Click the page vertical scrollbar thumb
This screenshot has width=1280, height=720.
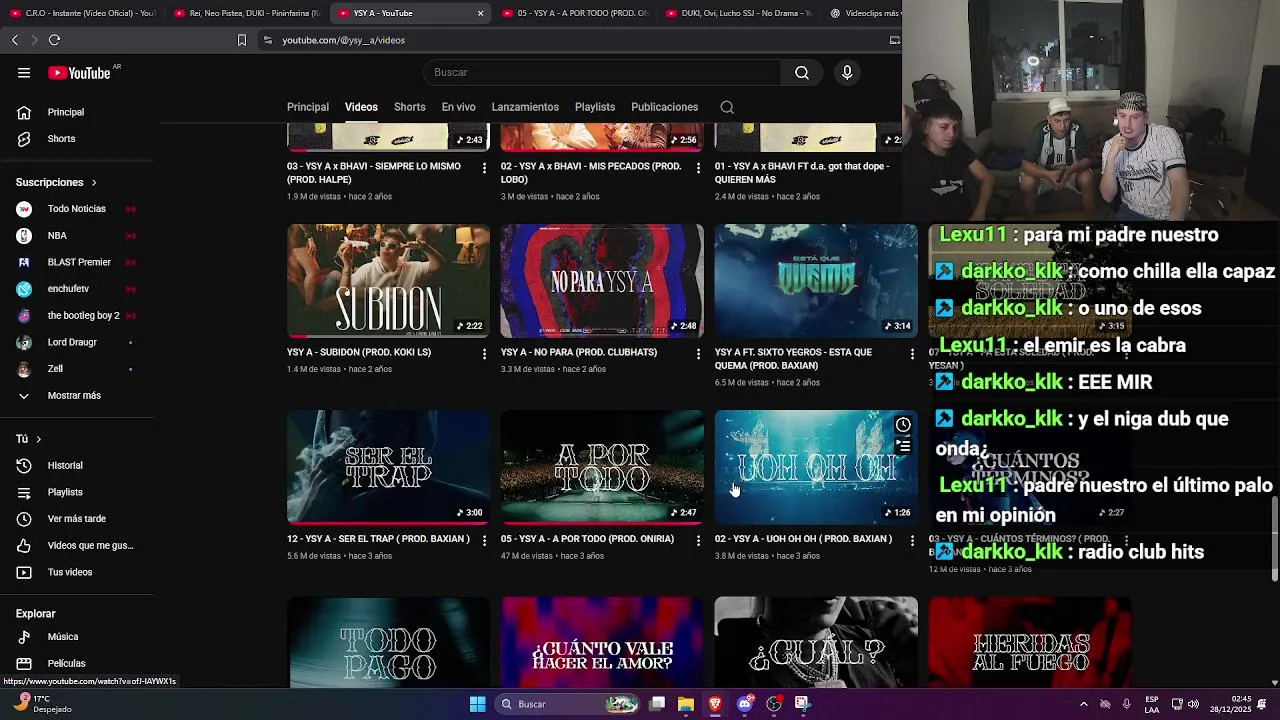1274,538
